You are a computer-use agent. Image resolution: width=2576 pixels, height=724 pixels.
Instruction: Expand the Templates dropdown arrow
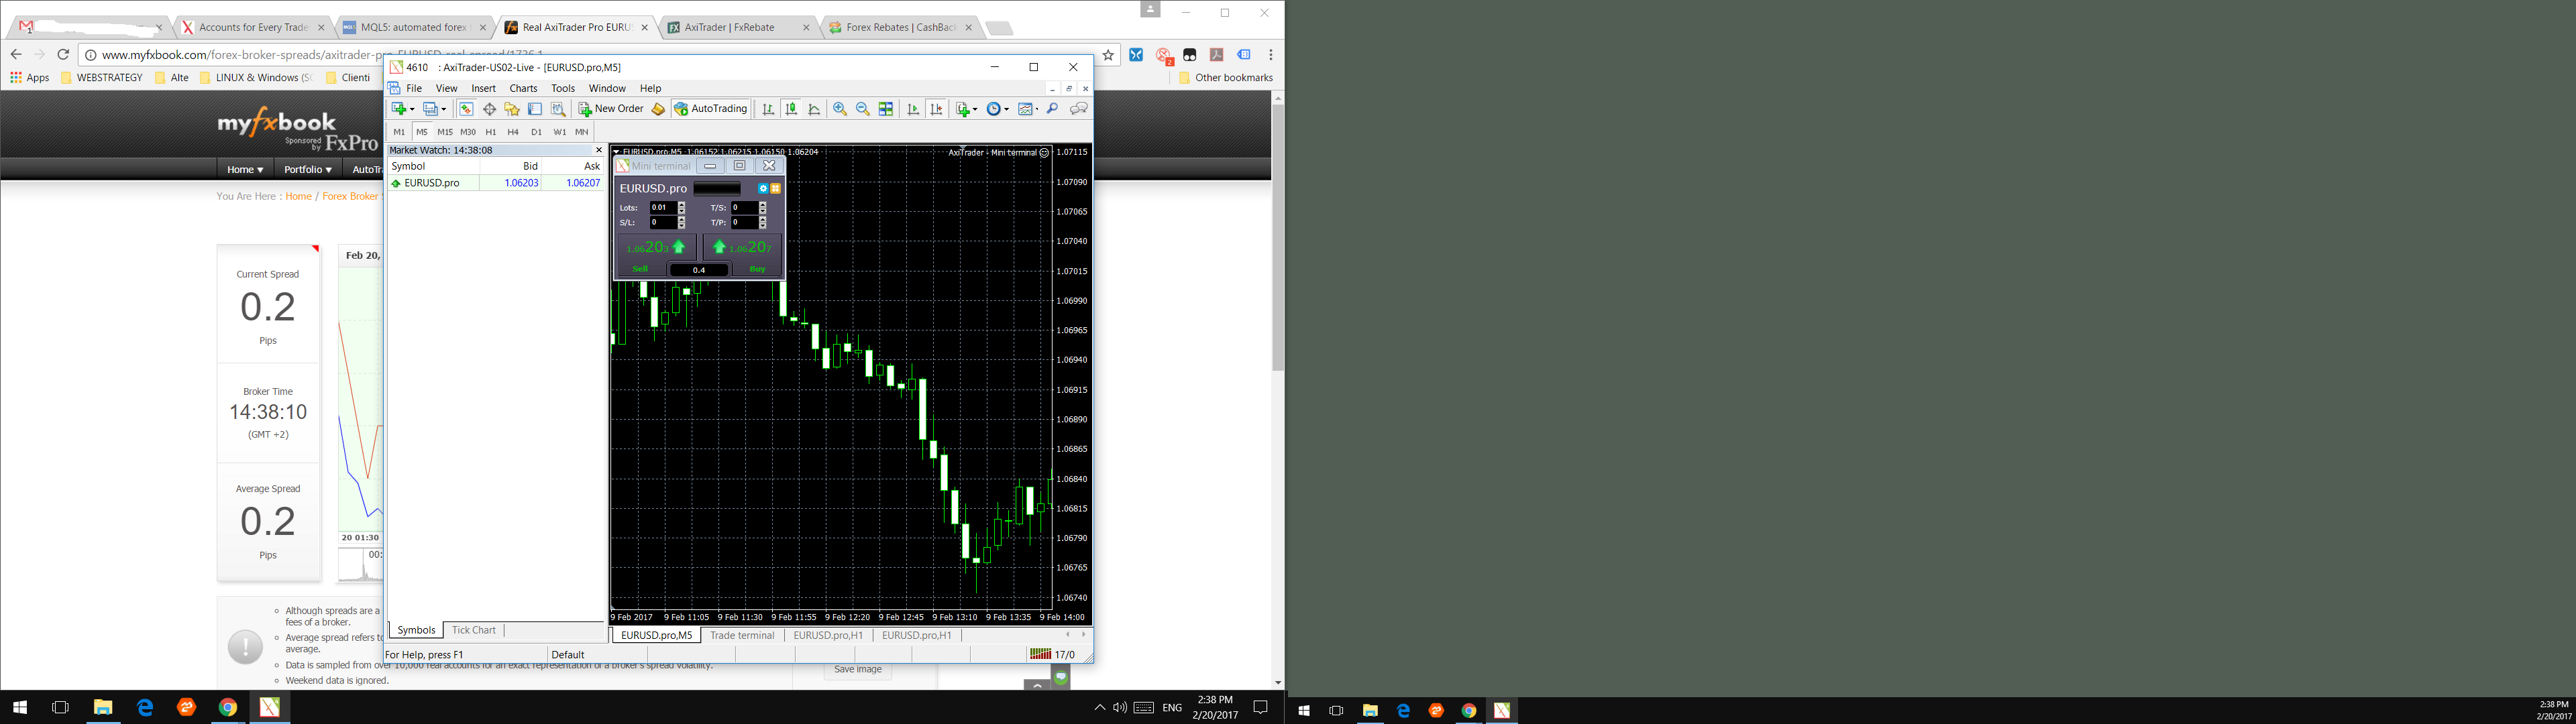(1037, 110)
